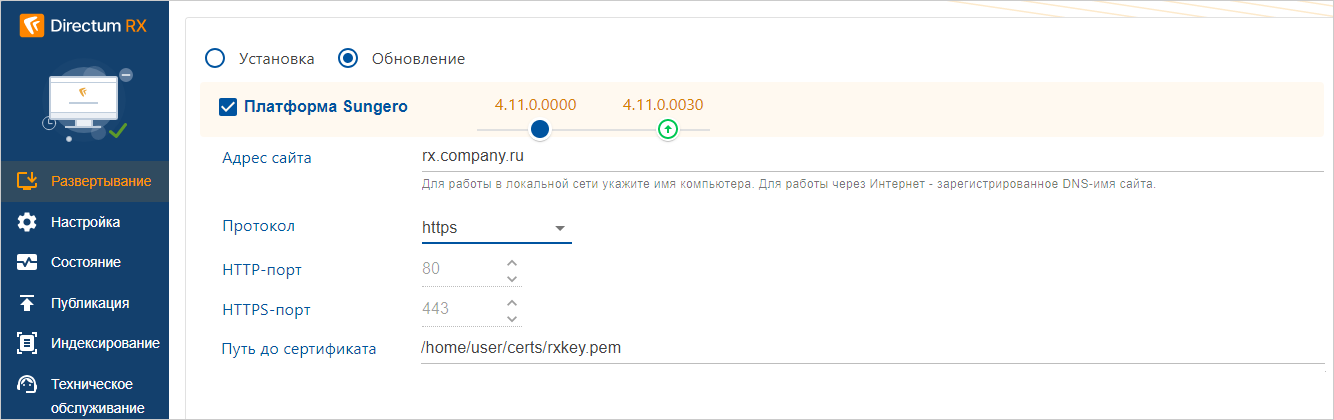Decrease the HTTPS-порт value with down arrow
Viewport: 1334px width, 420px height.
click(x=512, y=318)
